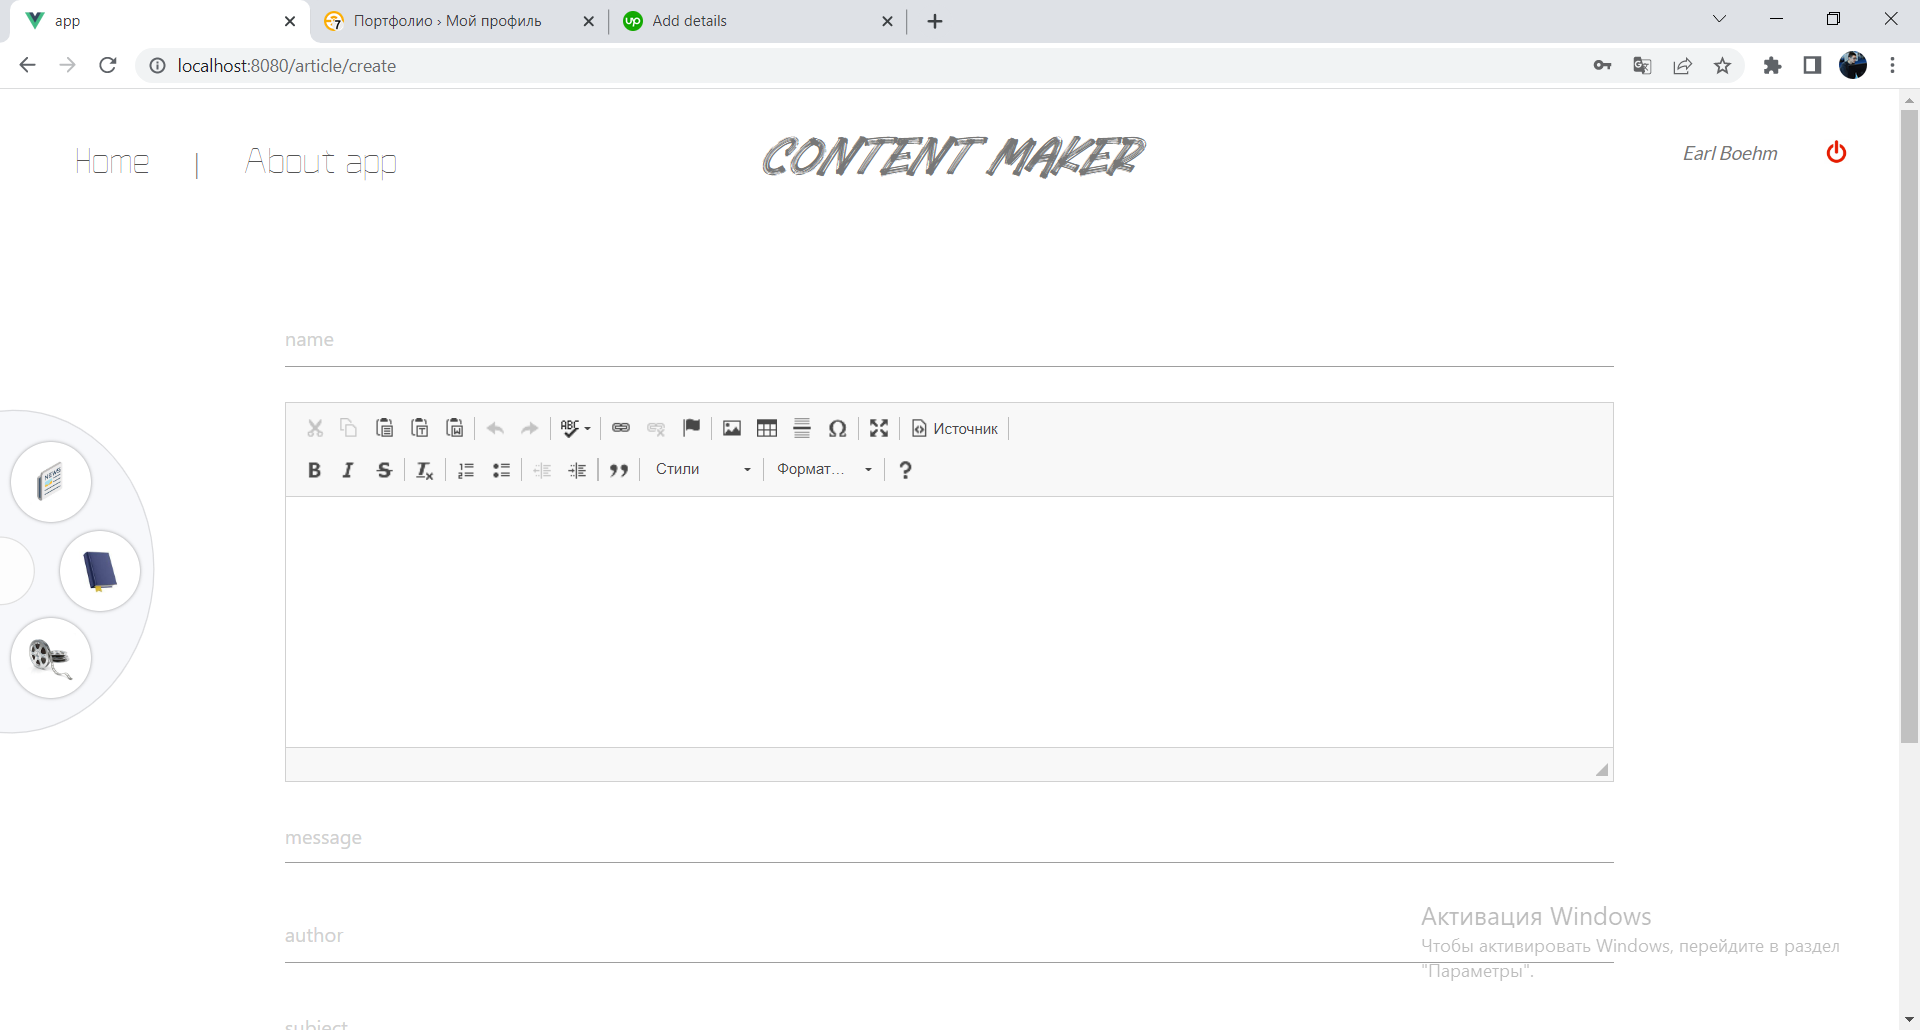Open a new browser tab
Viewport: 1920px width, 1030px height.
(x=935, y=21)
